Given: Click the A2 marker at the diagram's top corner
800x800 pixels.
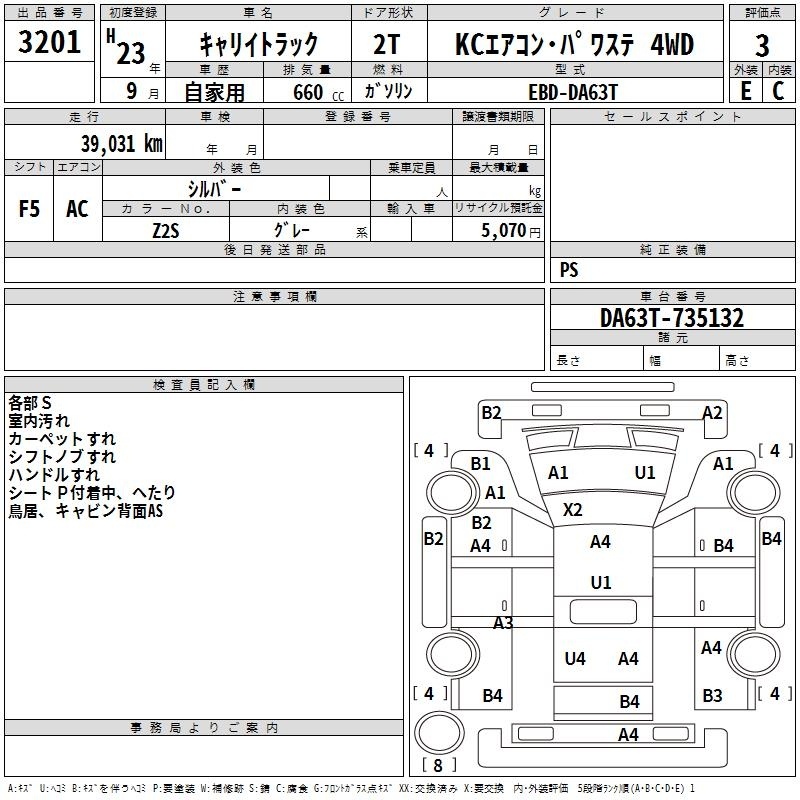Looking at the screenshot, I should pos(712,412).
